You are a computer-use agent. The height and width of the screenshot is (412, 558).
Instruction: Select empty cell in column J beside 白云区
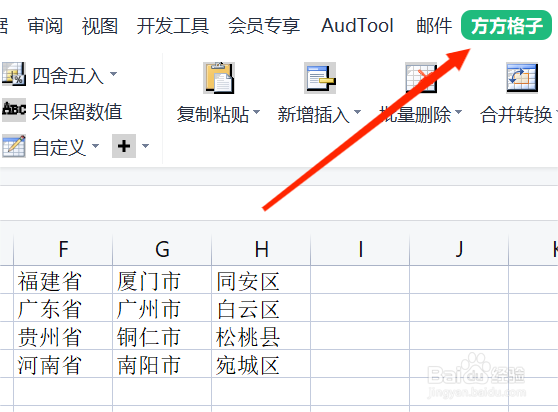pos(459,308)
